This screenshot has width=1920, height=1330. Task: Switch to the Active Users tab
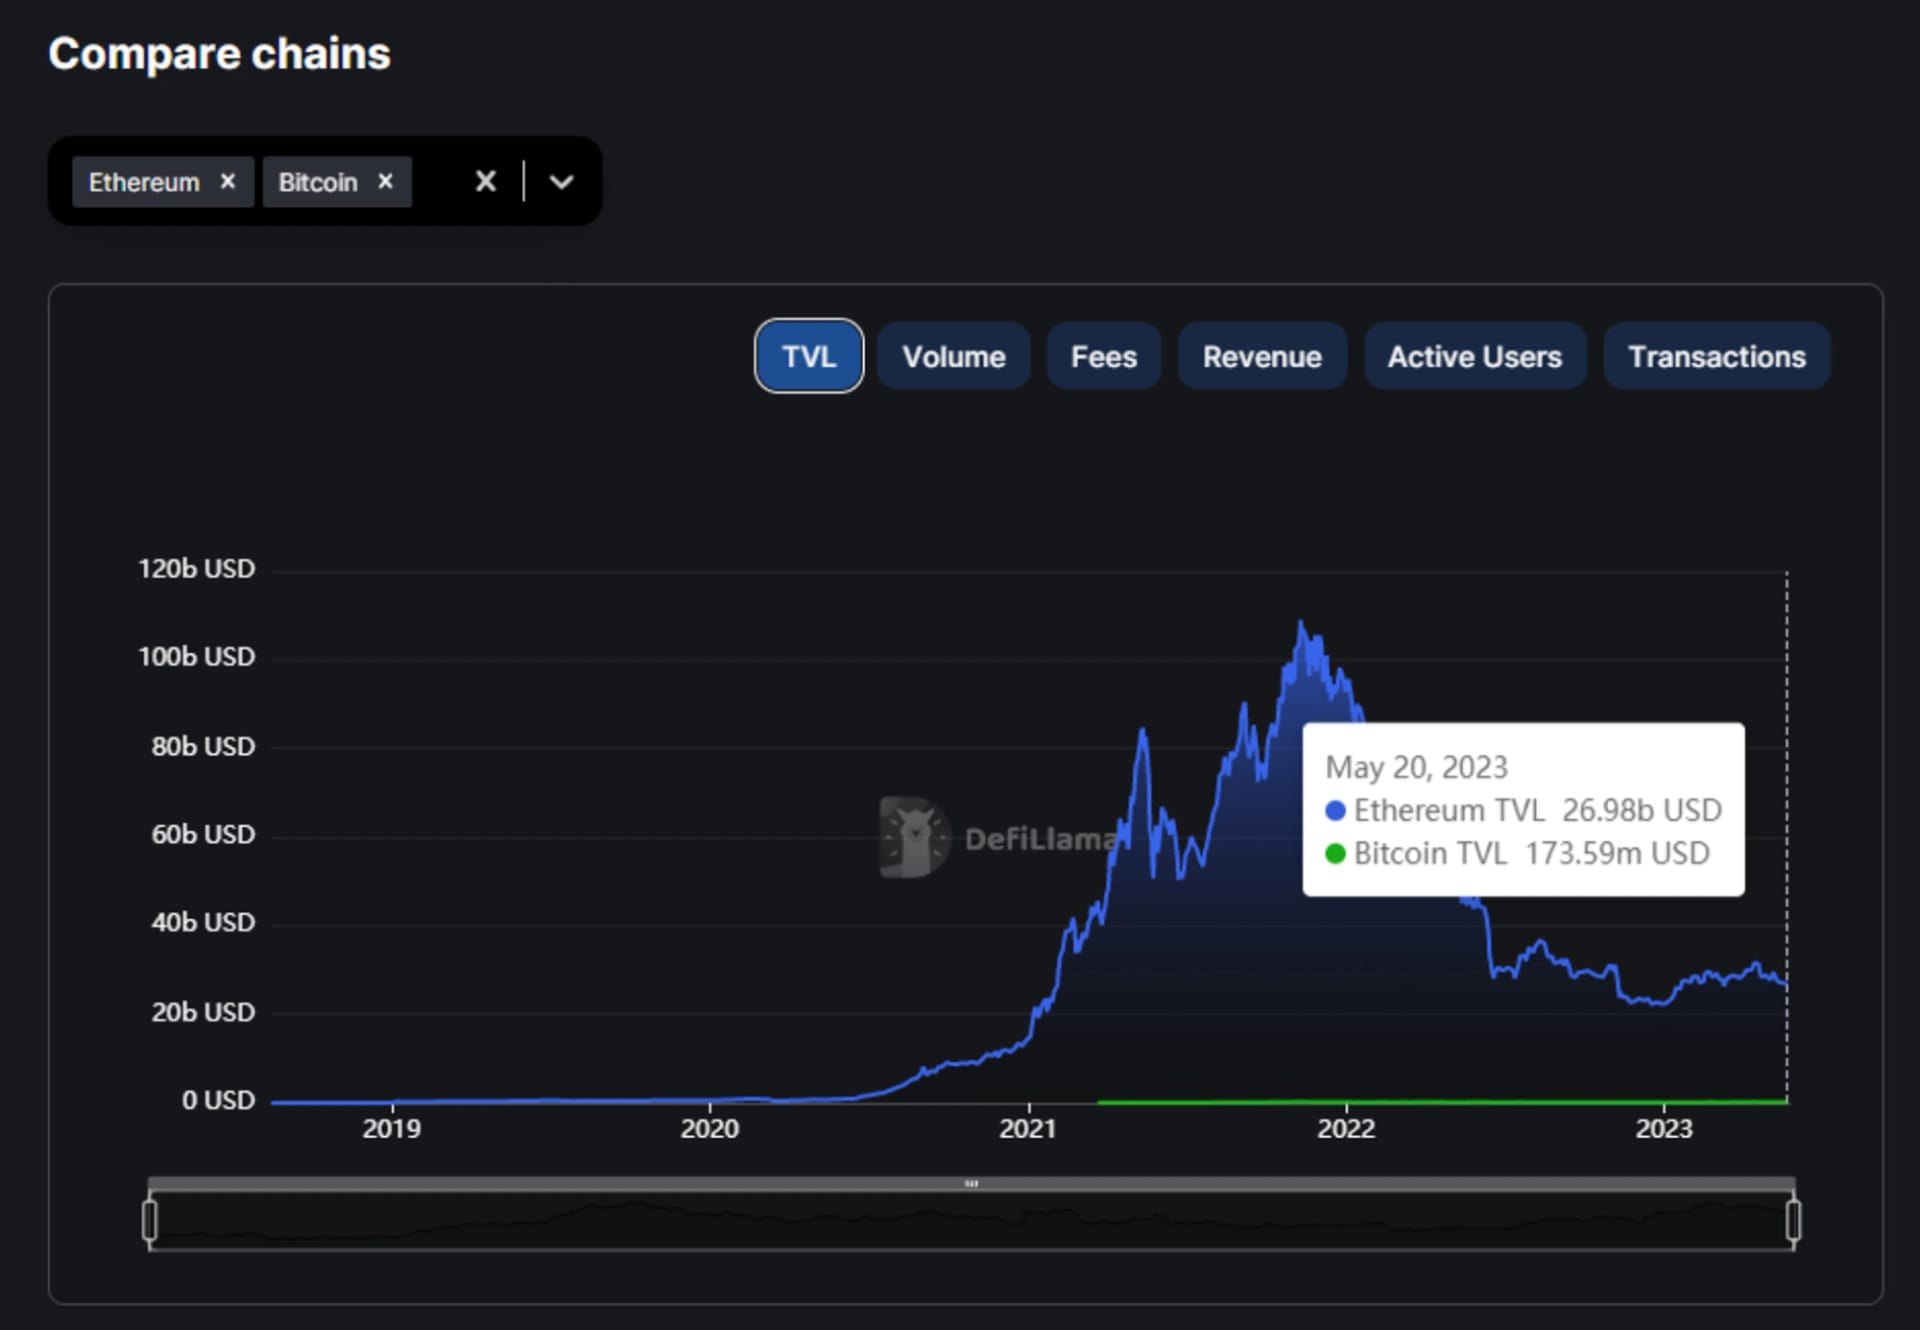(x=1474, y=356)
